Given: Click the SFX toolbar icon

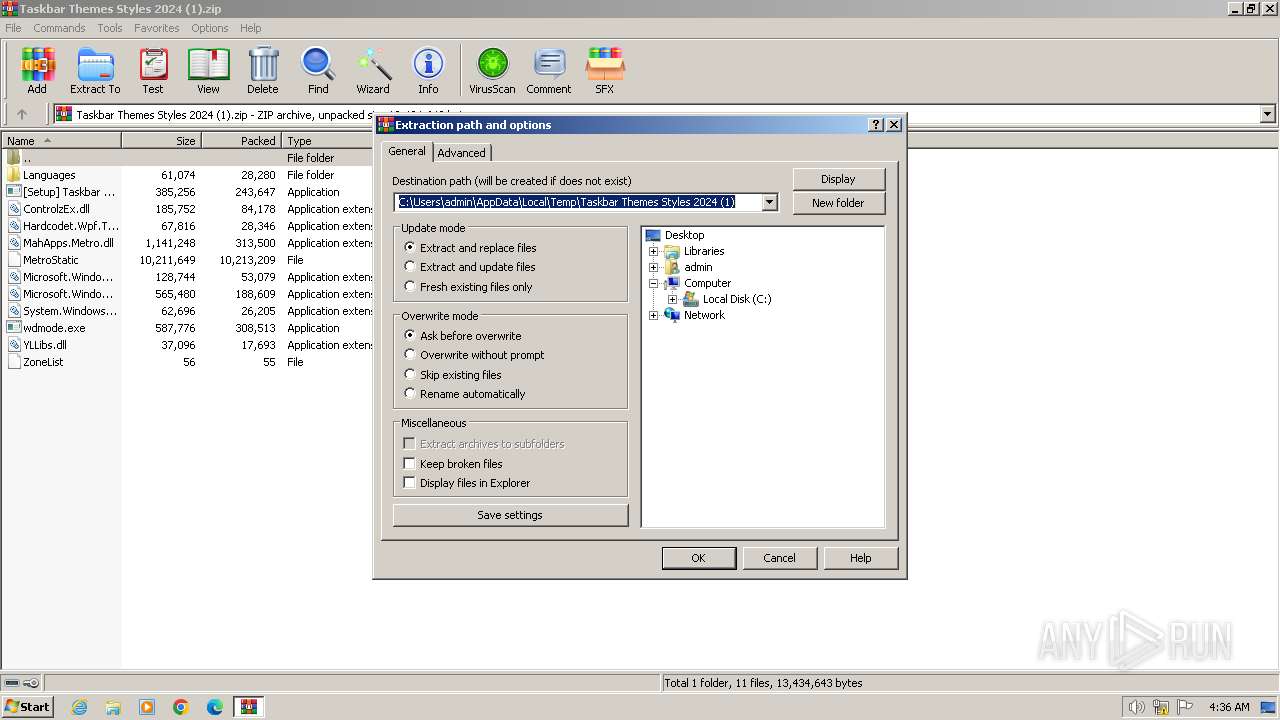Looking at the screenshot, I should point(605,70).
